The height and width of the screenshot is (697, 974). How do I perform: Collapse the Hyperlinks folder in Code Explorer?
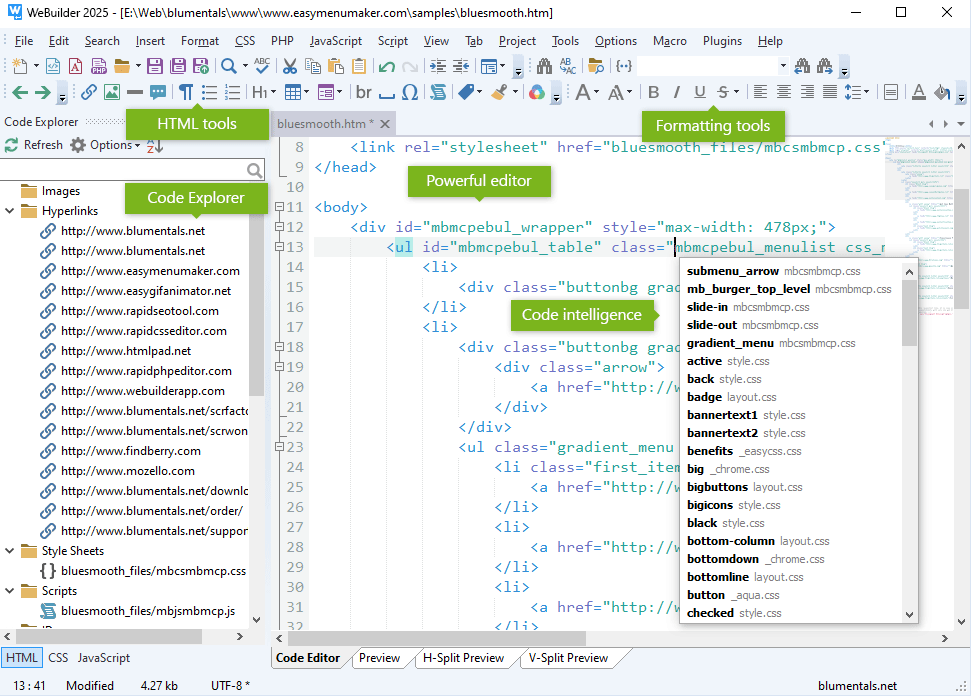tap(9, 210)
